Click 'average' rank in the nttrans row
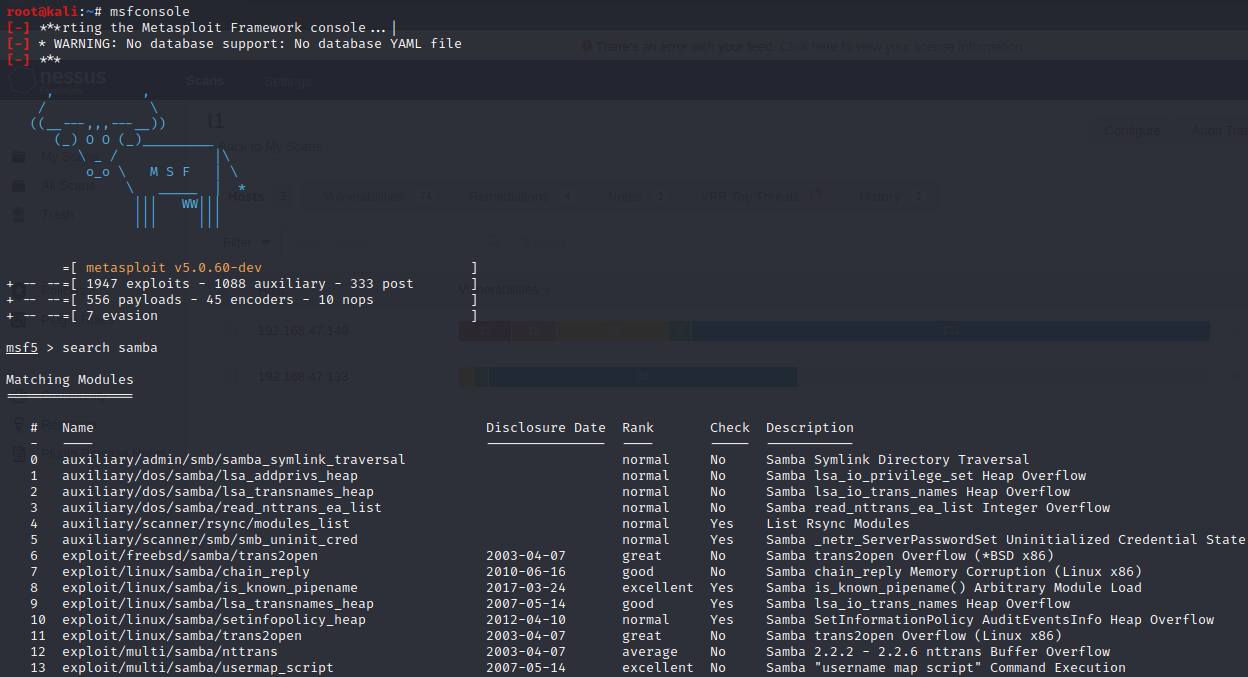The image size is (1248, 677). (650, 652)
